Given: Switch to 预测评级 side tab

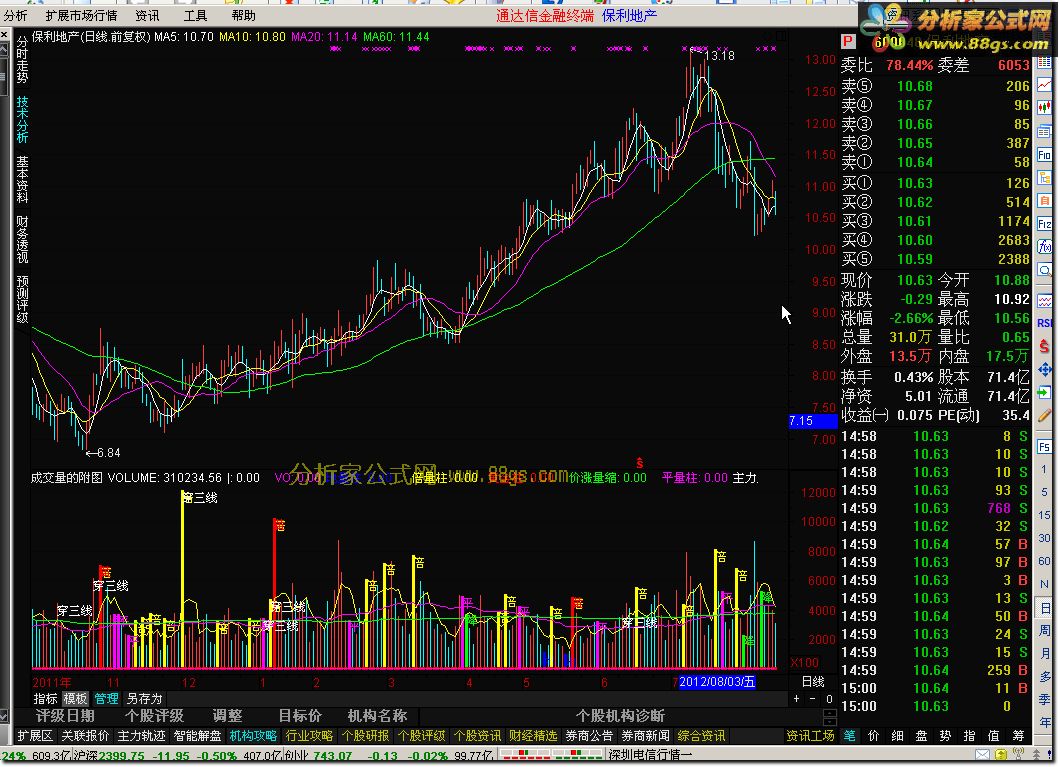Looking at the screenshot, I should point(22,299).
